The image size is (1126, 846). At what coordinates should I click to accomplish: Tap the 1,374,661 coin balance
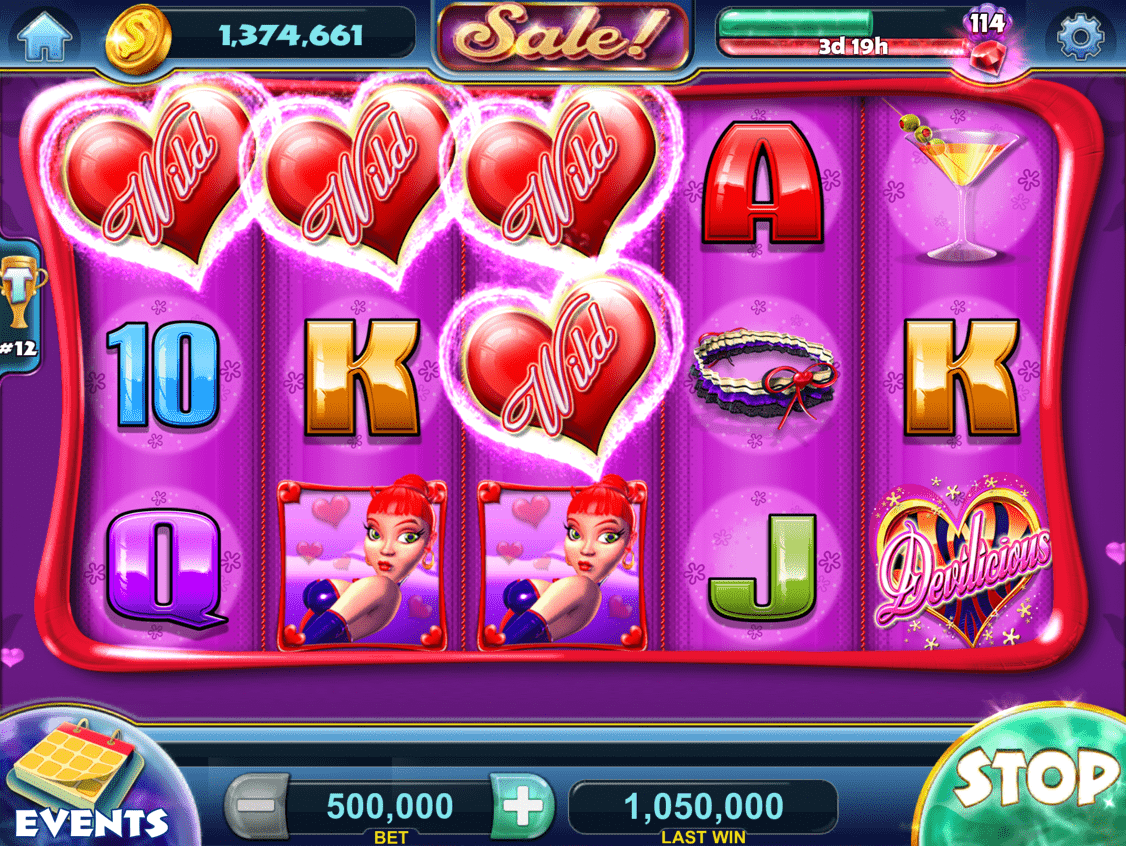[x=291, y=34]
